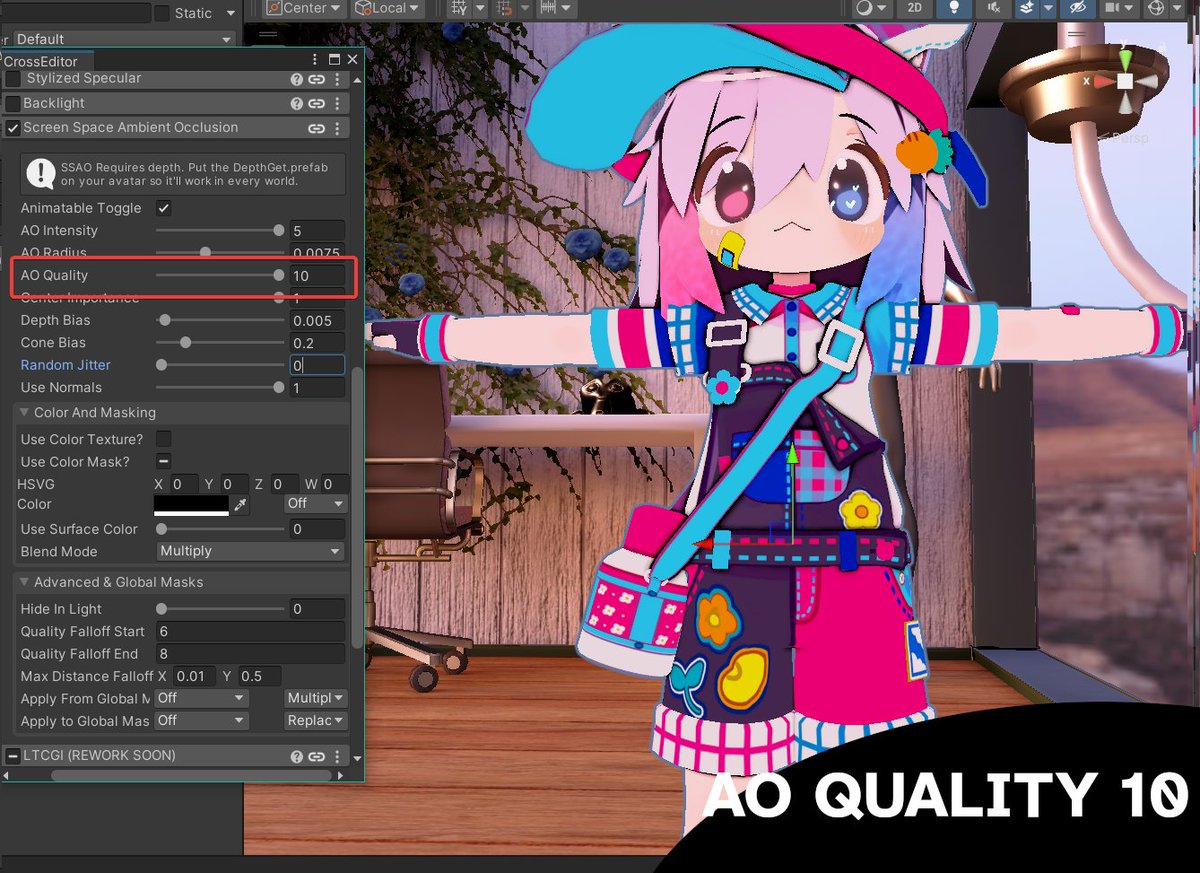The height and width of the screenshot is (873, 1200).
Task: Click the link icon on Stylized Specular
Action: pyautogui.click(x=316, y=79)
